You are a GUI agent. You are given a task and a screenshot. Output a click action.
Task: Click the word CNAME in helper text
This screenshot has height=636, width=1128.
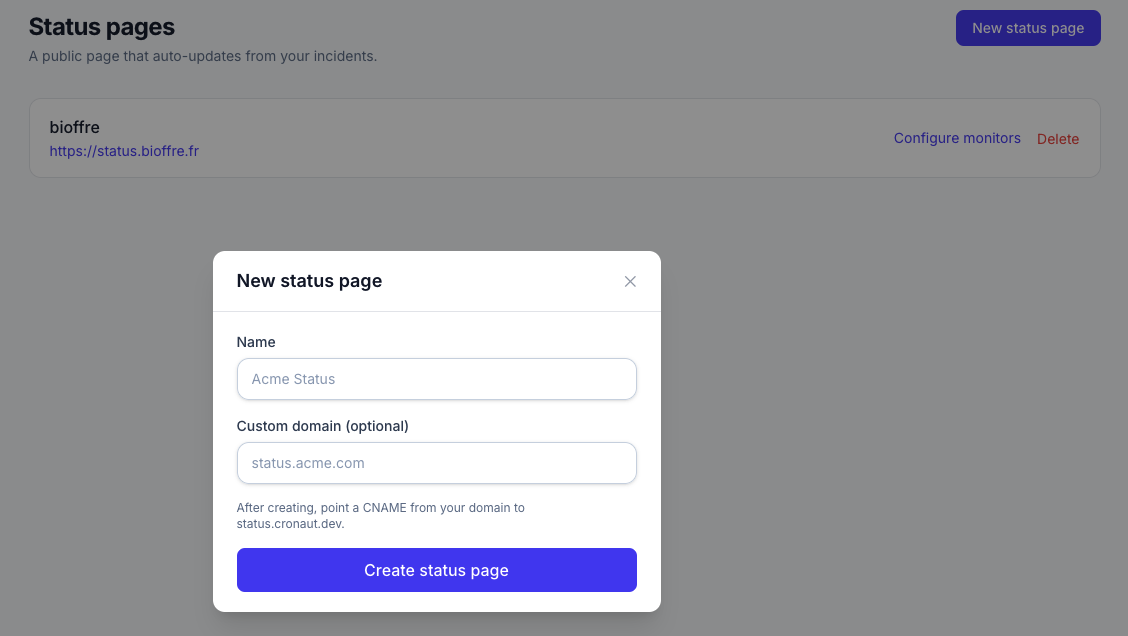click(385, 508)
